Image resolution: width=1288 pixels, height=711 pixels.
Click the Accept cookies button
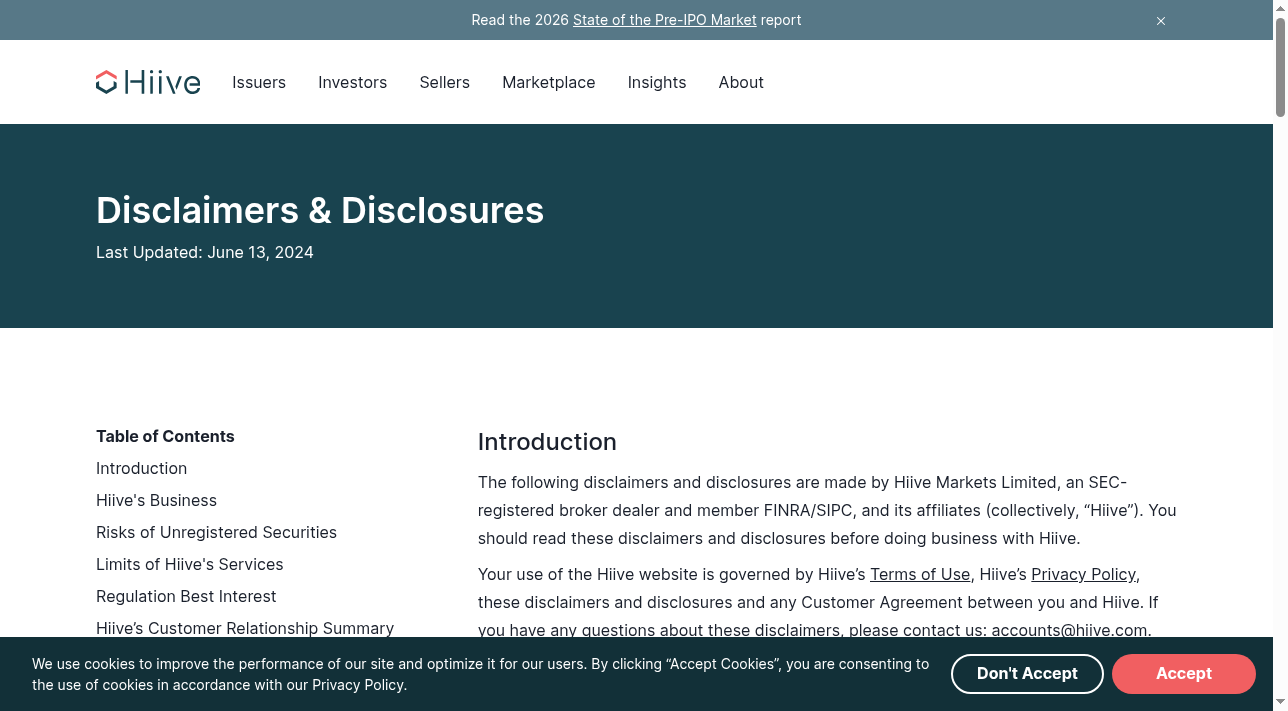1184,674
